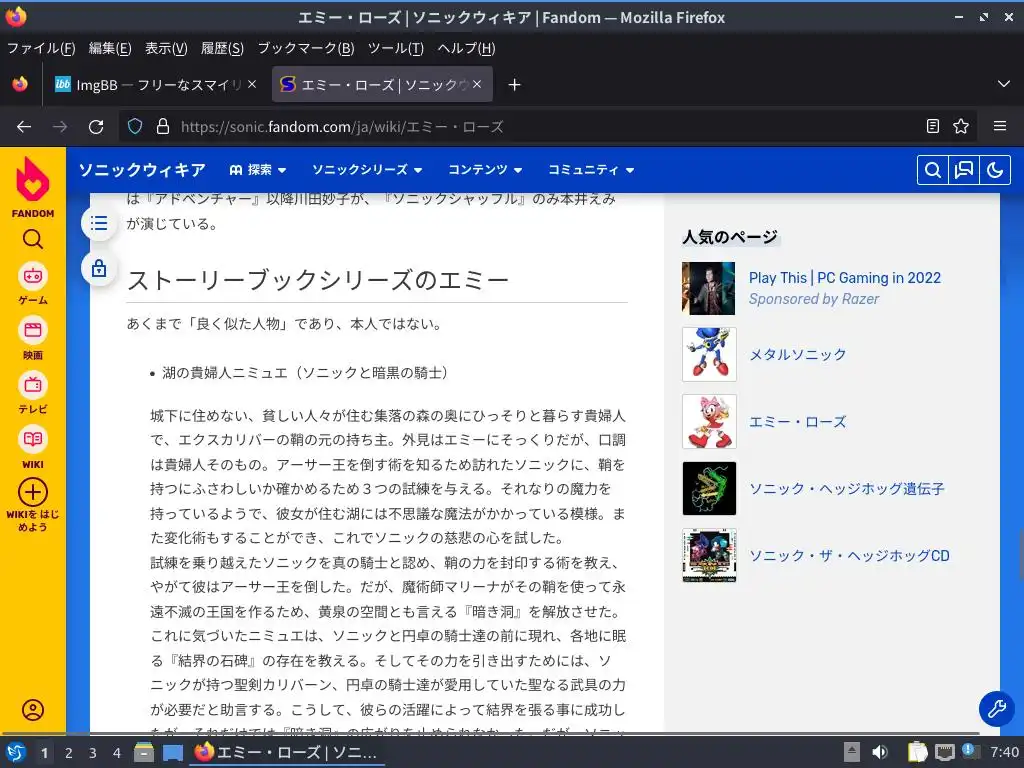The image size is (1024, 768).
Task: Expand the コミュニティ dropdown
Action: 592,170
